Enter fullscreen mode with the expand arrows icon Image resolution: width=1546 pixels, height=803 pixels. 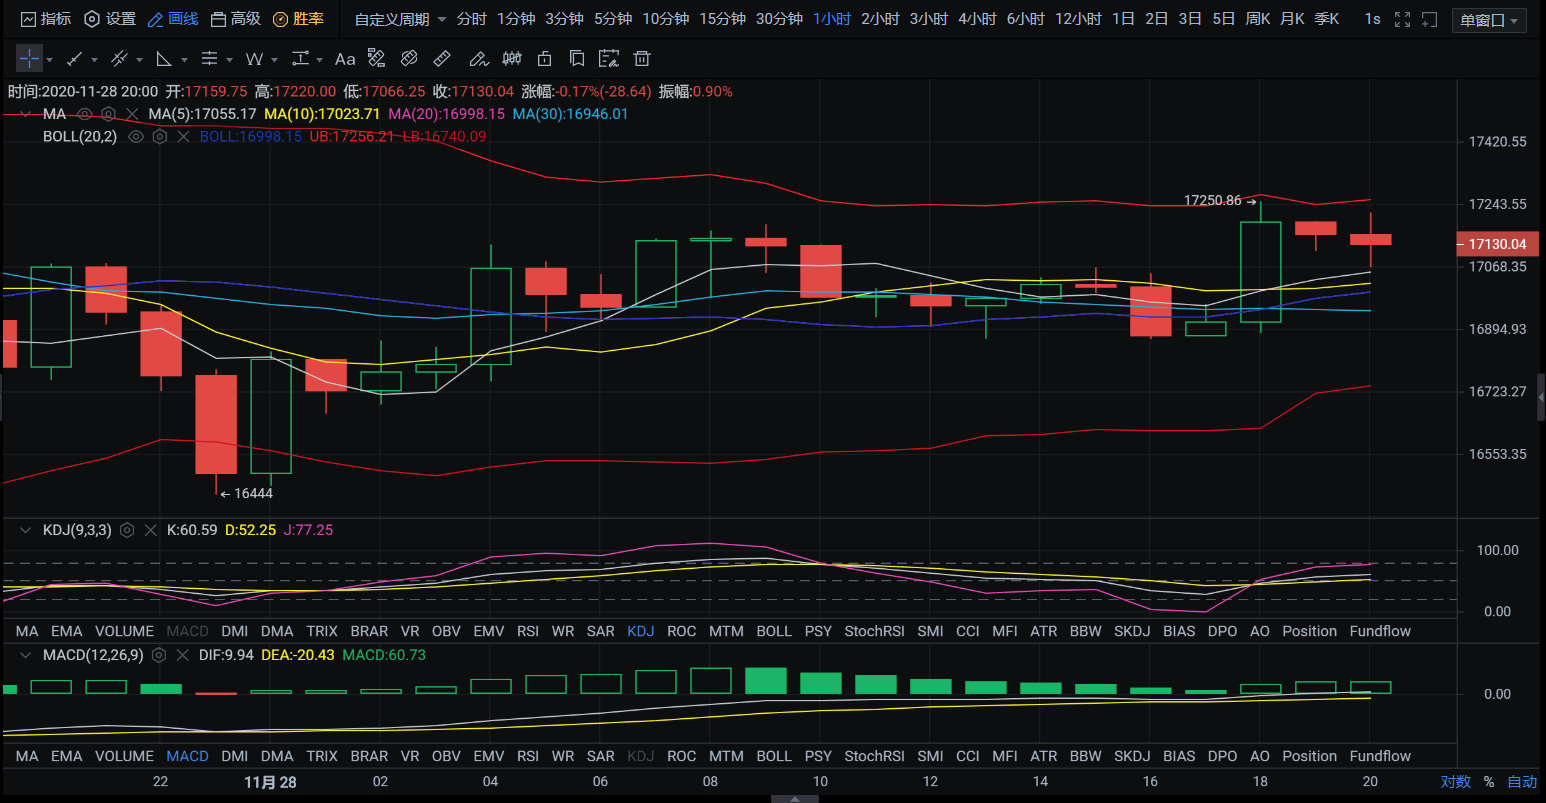pyautogui.click(x=1402, y=19)
